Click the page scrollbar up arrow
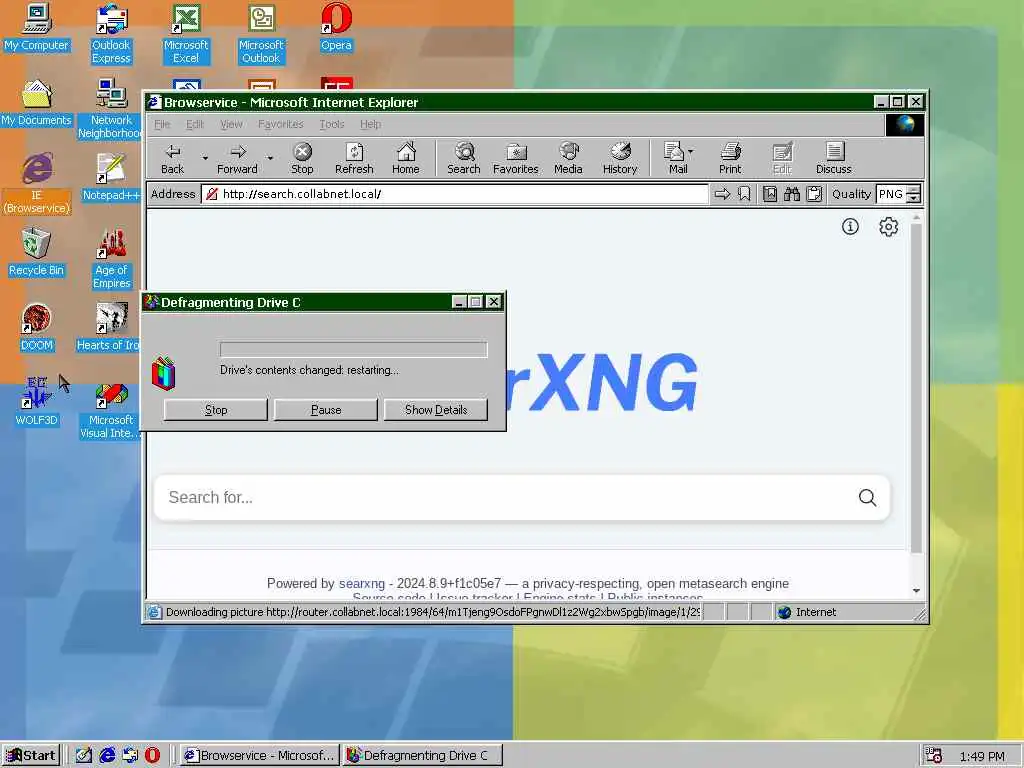Viewport: 1024px width, 768px height. click(916, 217)
